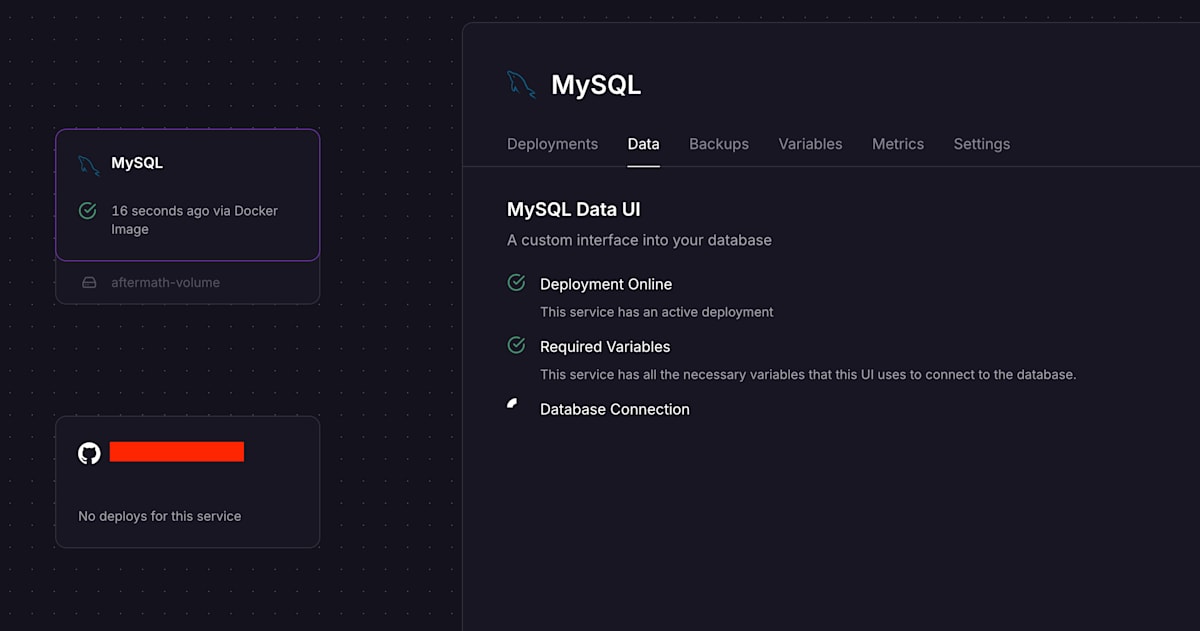
Task: Click the MySQL dolphin icon in panel header
Action: pos(521,84)
